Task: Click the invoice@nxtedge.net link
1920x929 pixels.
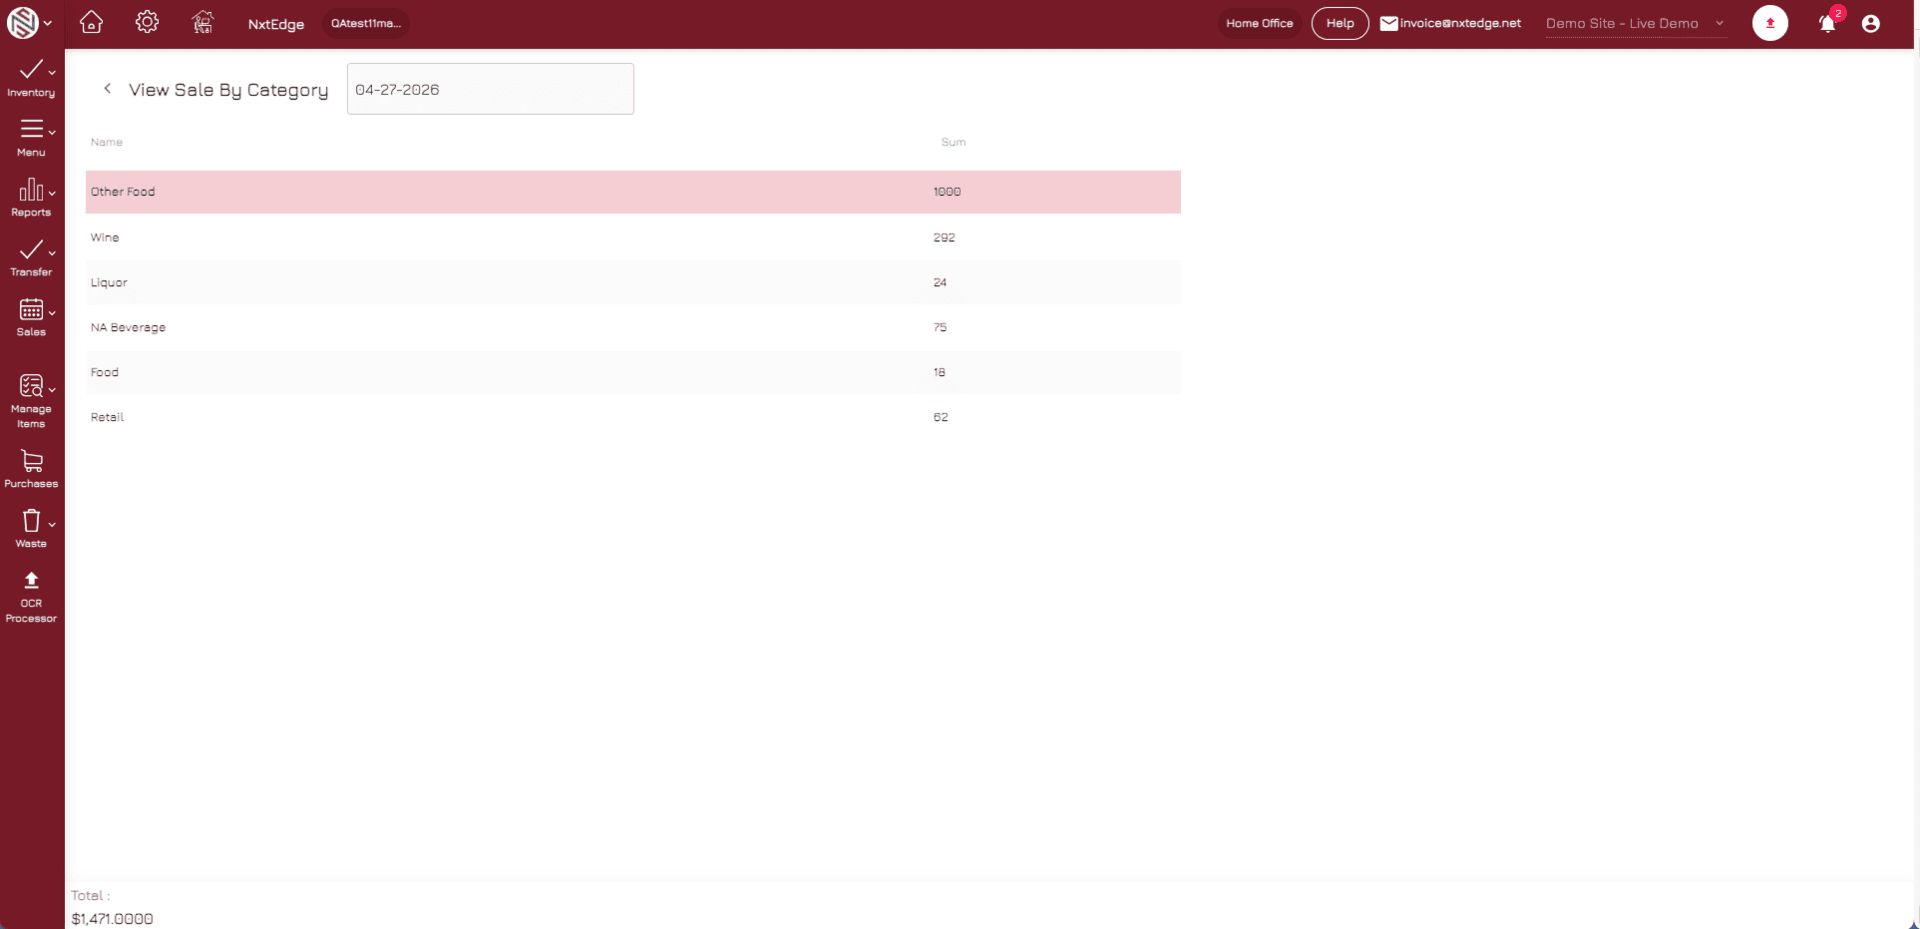Action: [x=1460, y=23]
